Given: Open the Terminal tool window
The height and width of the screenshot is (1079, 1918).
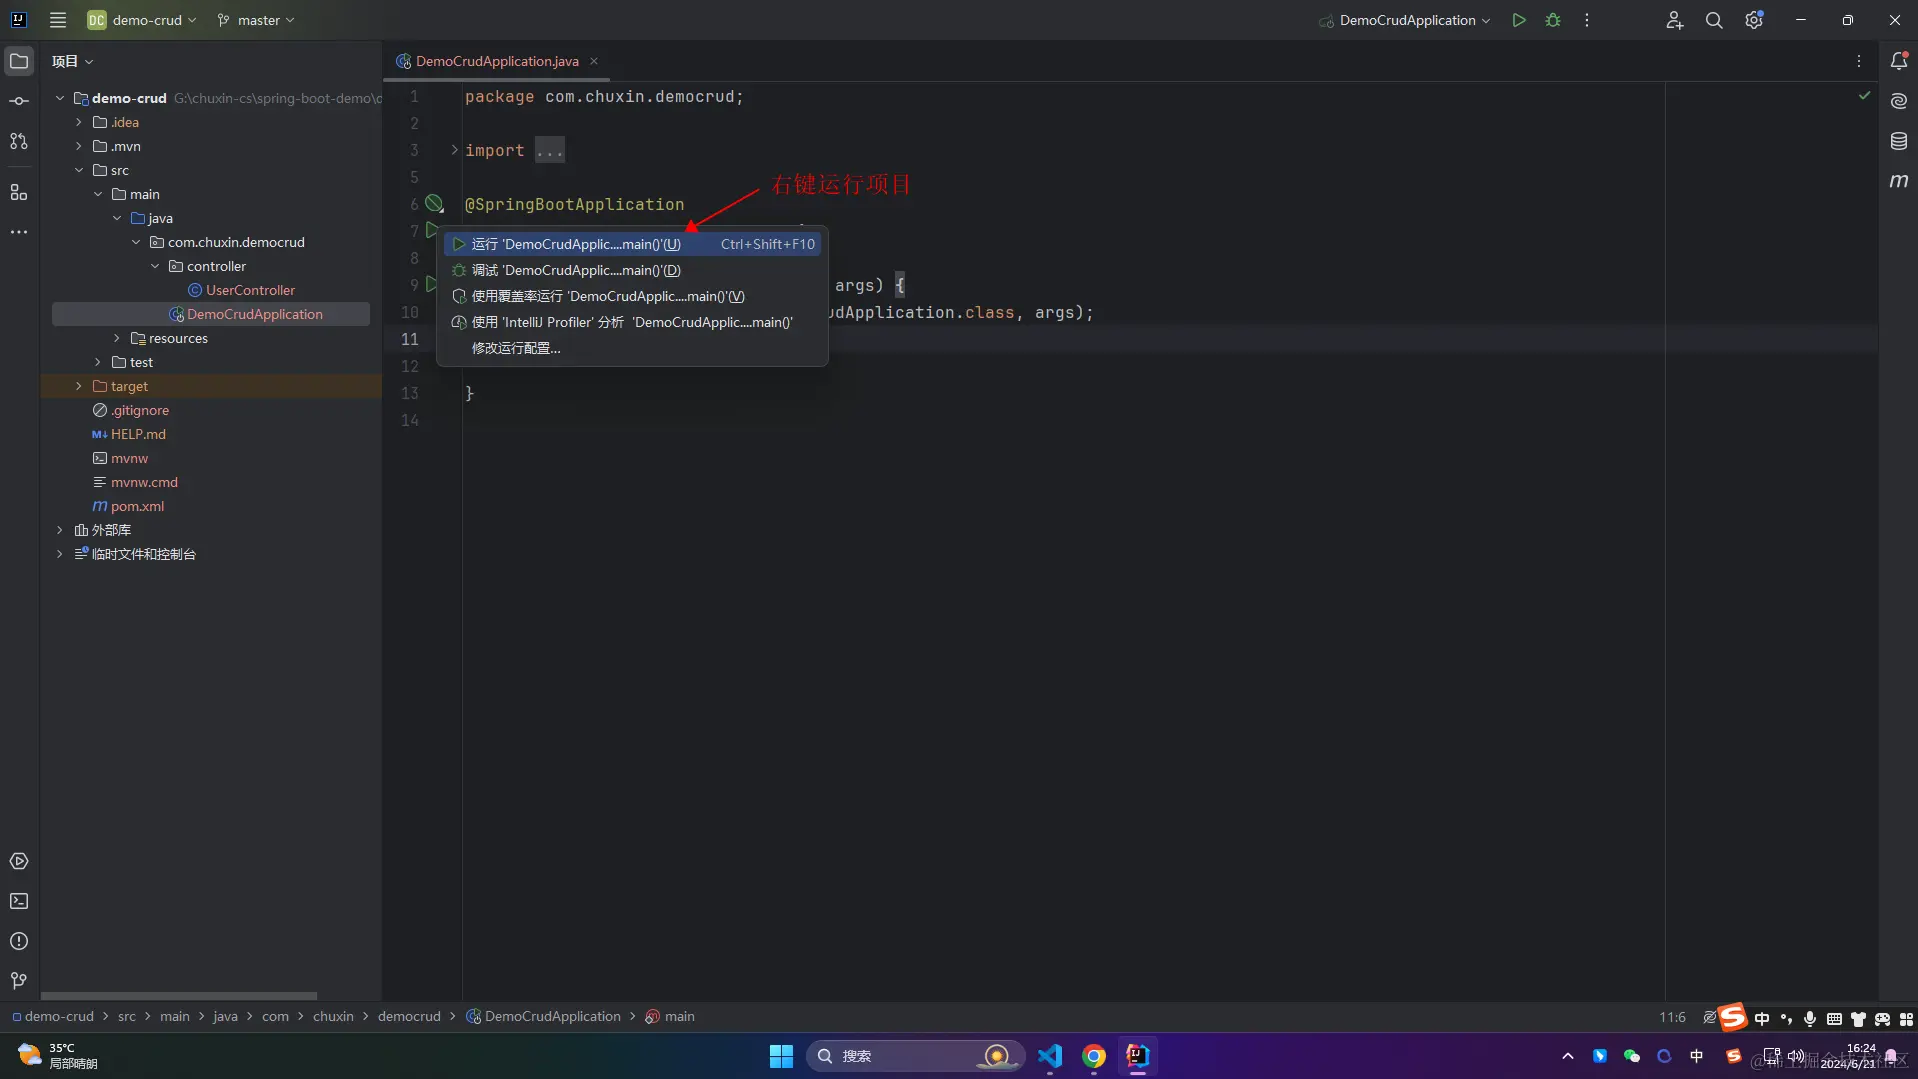Looking at the screenshot, I should [x=19, y=901].
